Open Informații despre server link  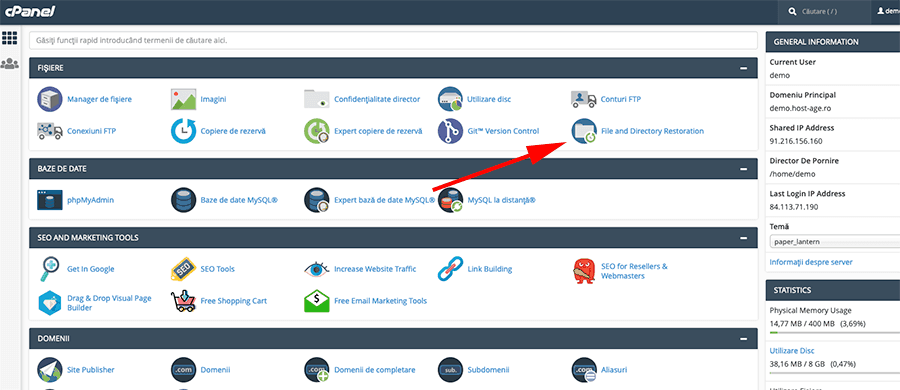point(810,262)
